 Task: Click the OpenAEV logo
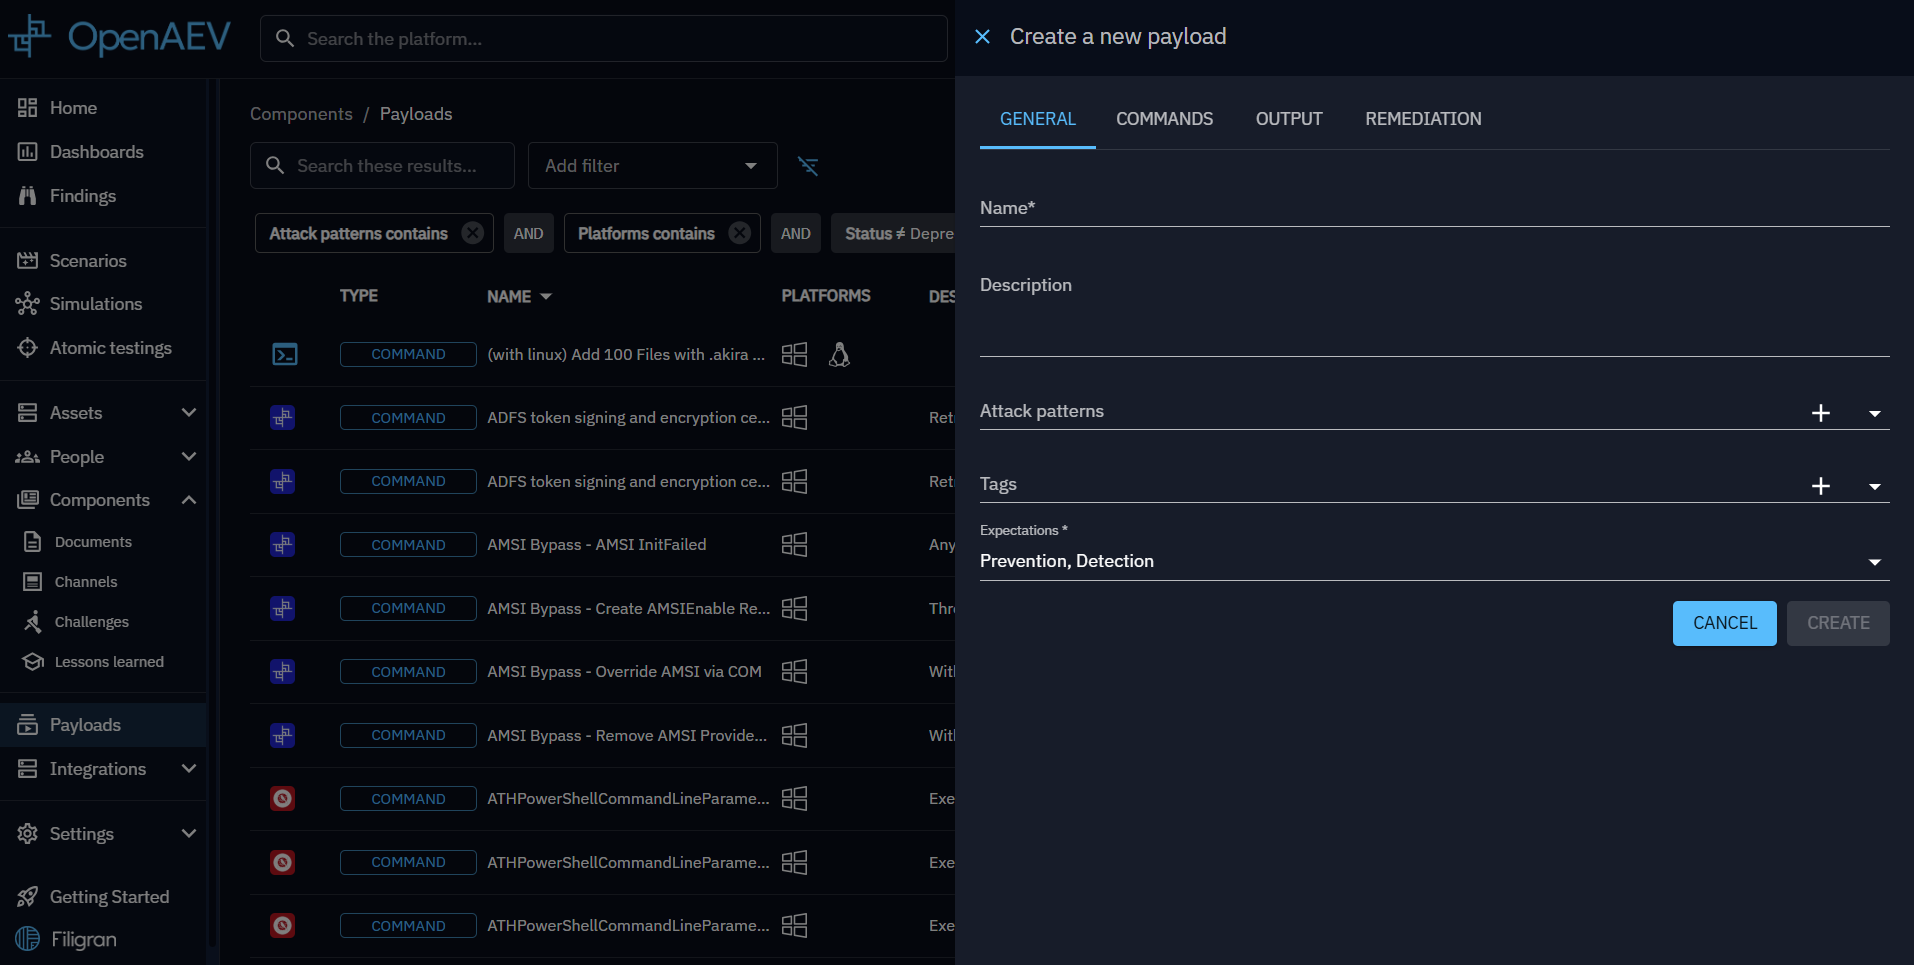pyautogui.click(x=120, y=37)
